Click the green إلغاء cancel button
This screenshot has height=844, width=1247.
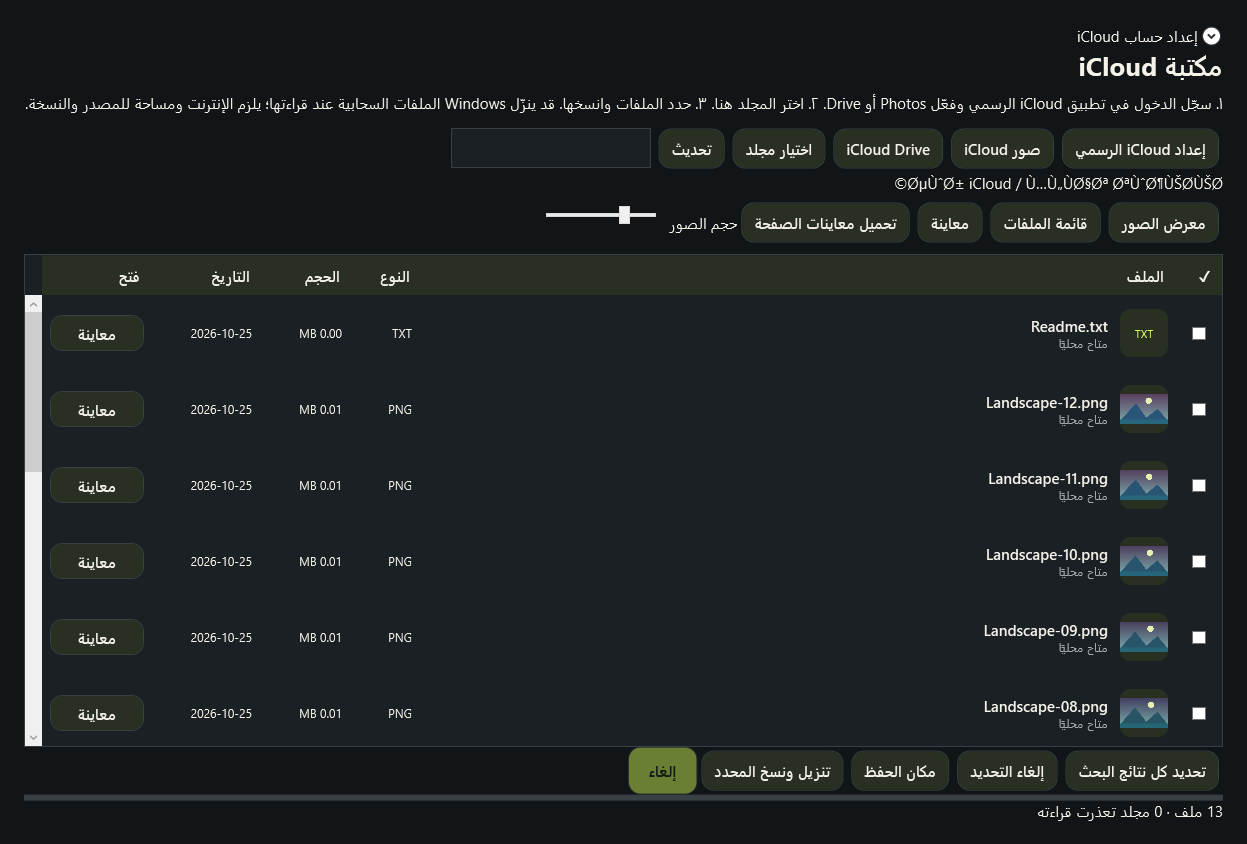662,771
